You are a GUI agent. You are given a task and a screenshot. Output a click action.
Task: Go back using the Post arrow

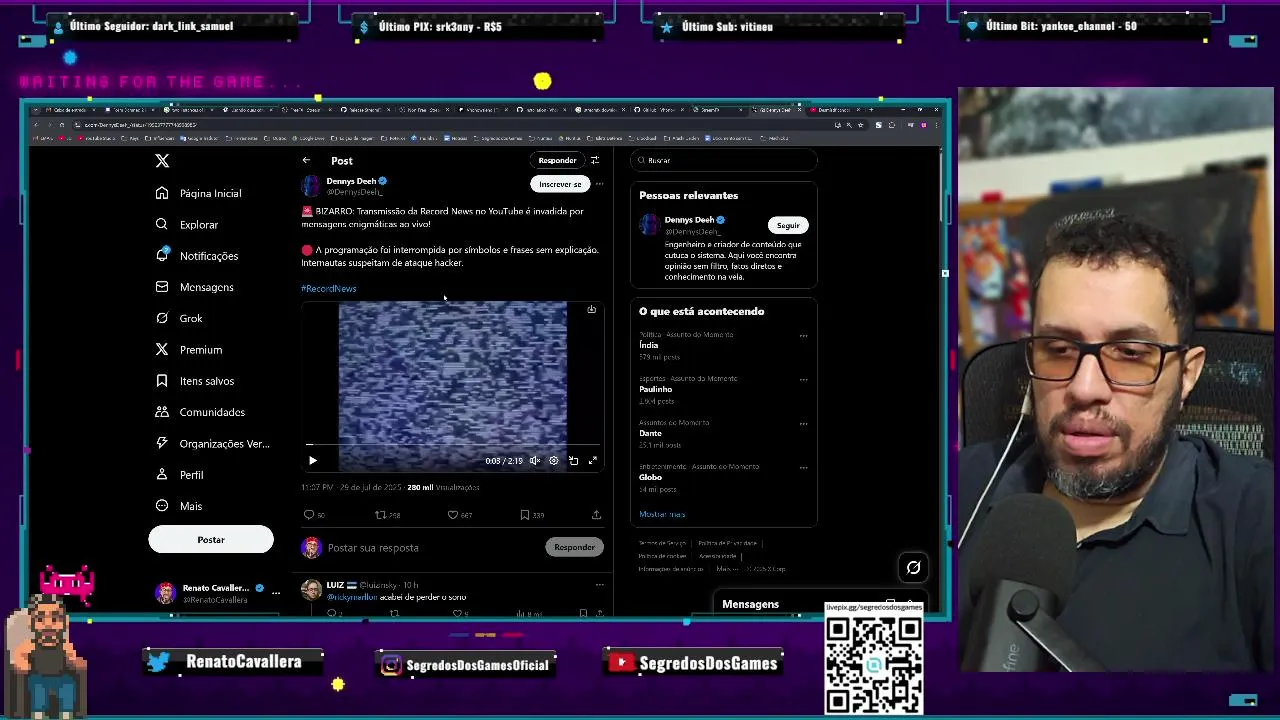point(307,160)
